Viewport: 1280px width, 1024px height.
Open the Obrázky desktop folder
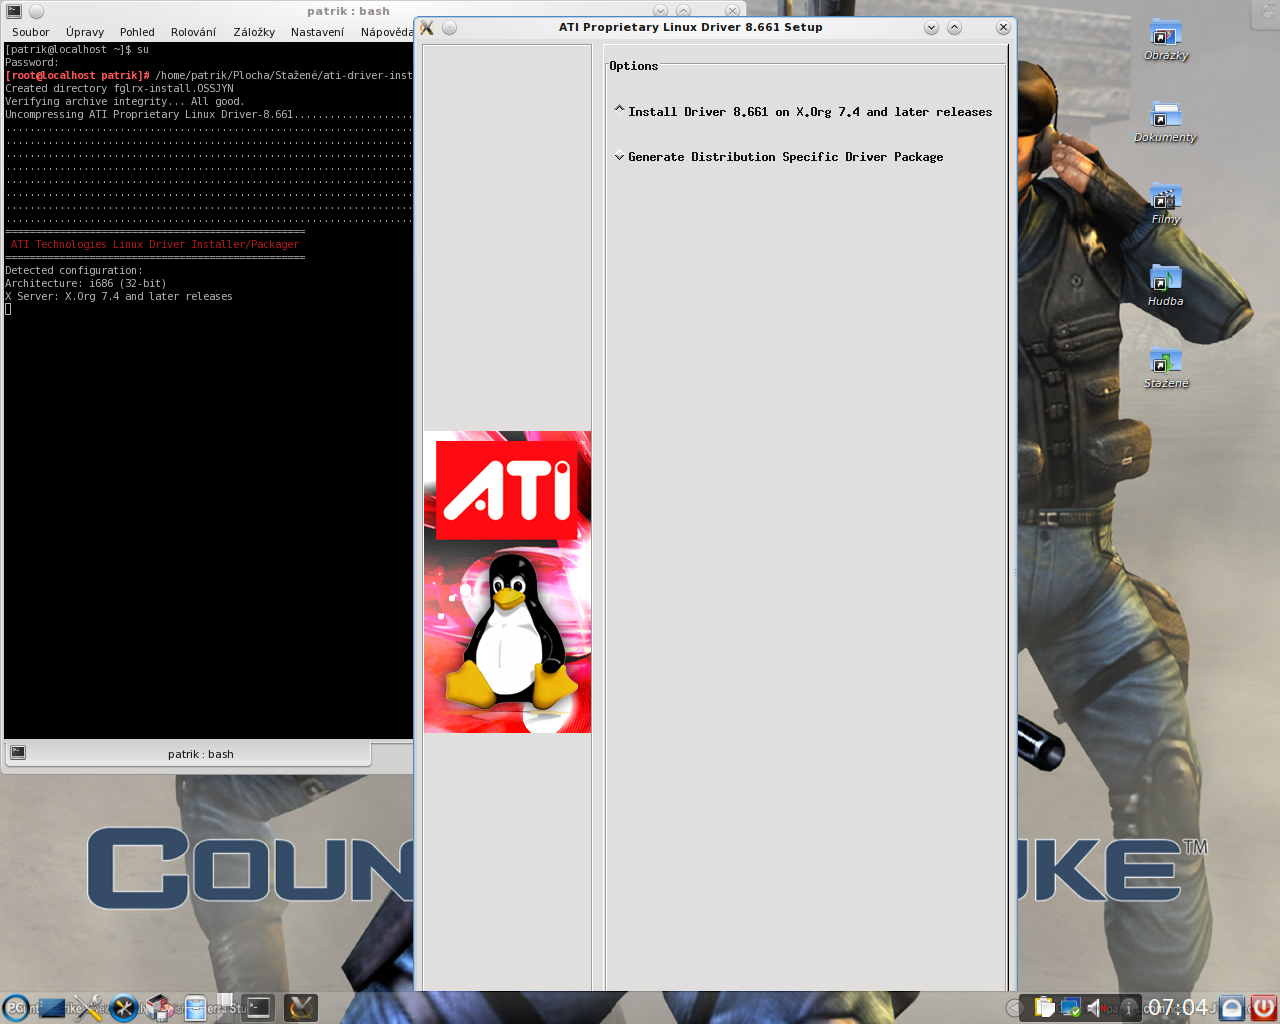coord(1166,40)
